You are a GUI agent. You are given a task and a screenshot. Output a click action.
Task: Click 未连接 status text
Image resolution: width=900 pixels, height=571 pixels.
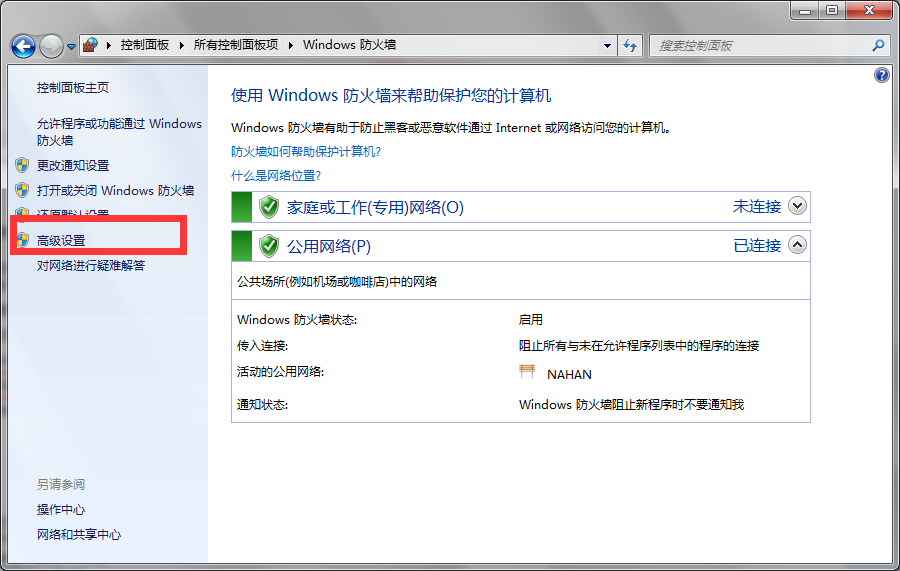click(757, 207)
